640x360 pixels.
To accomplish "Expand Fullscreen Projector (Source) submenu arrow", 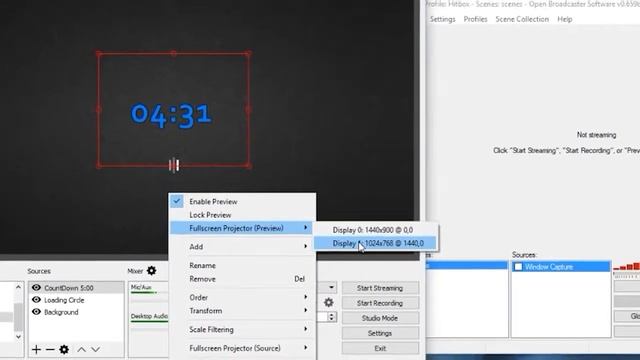I will tap(305, 348).
